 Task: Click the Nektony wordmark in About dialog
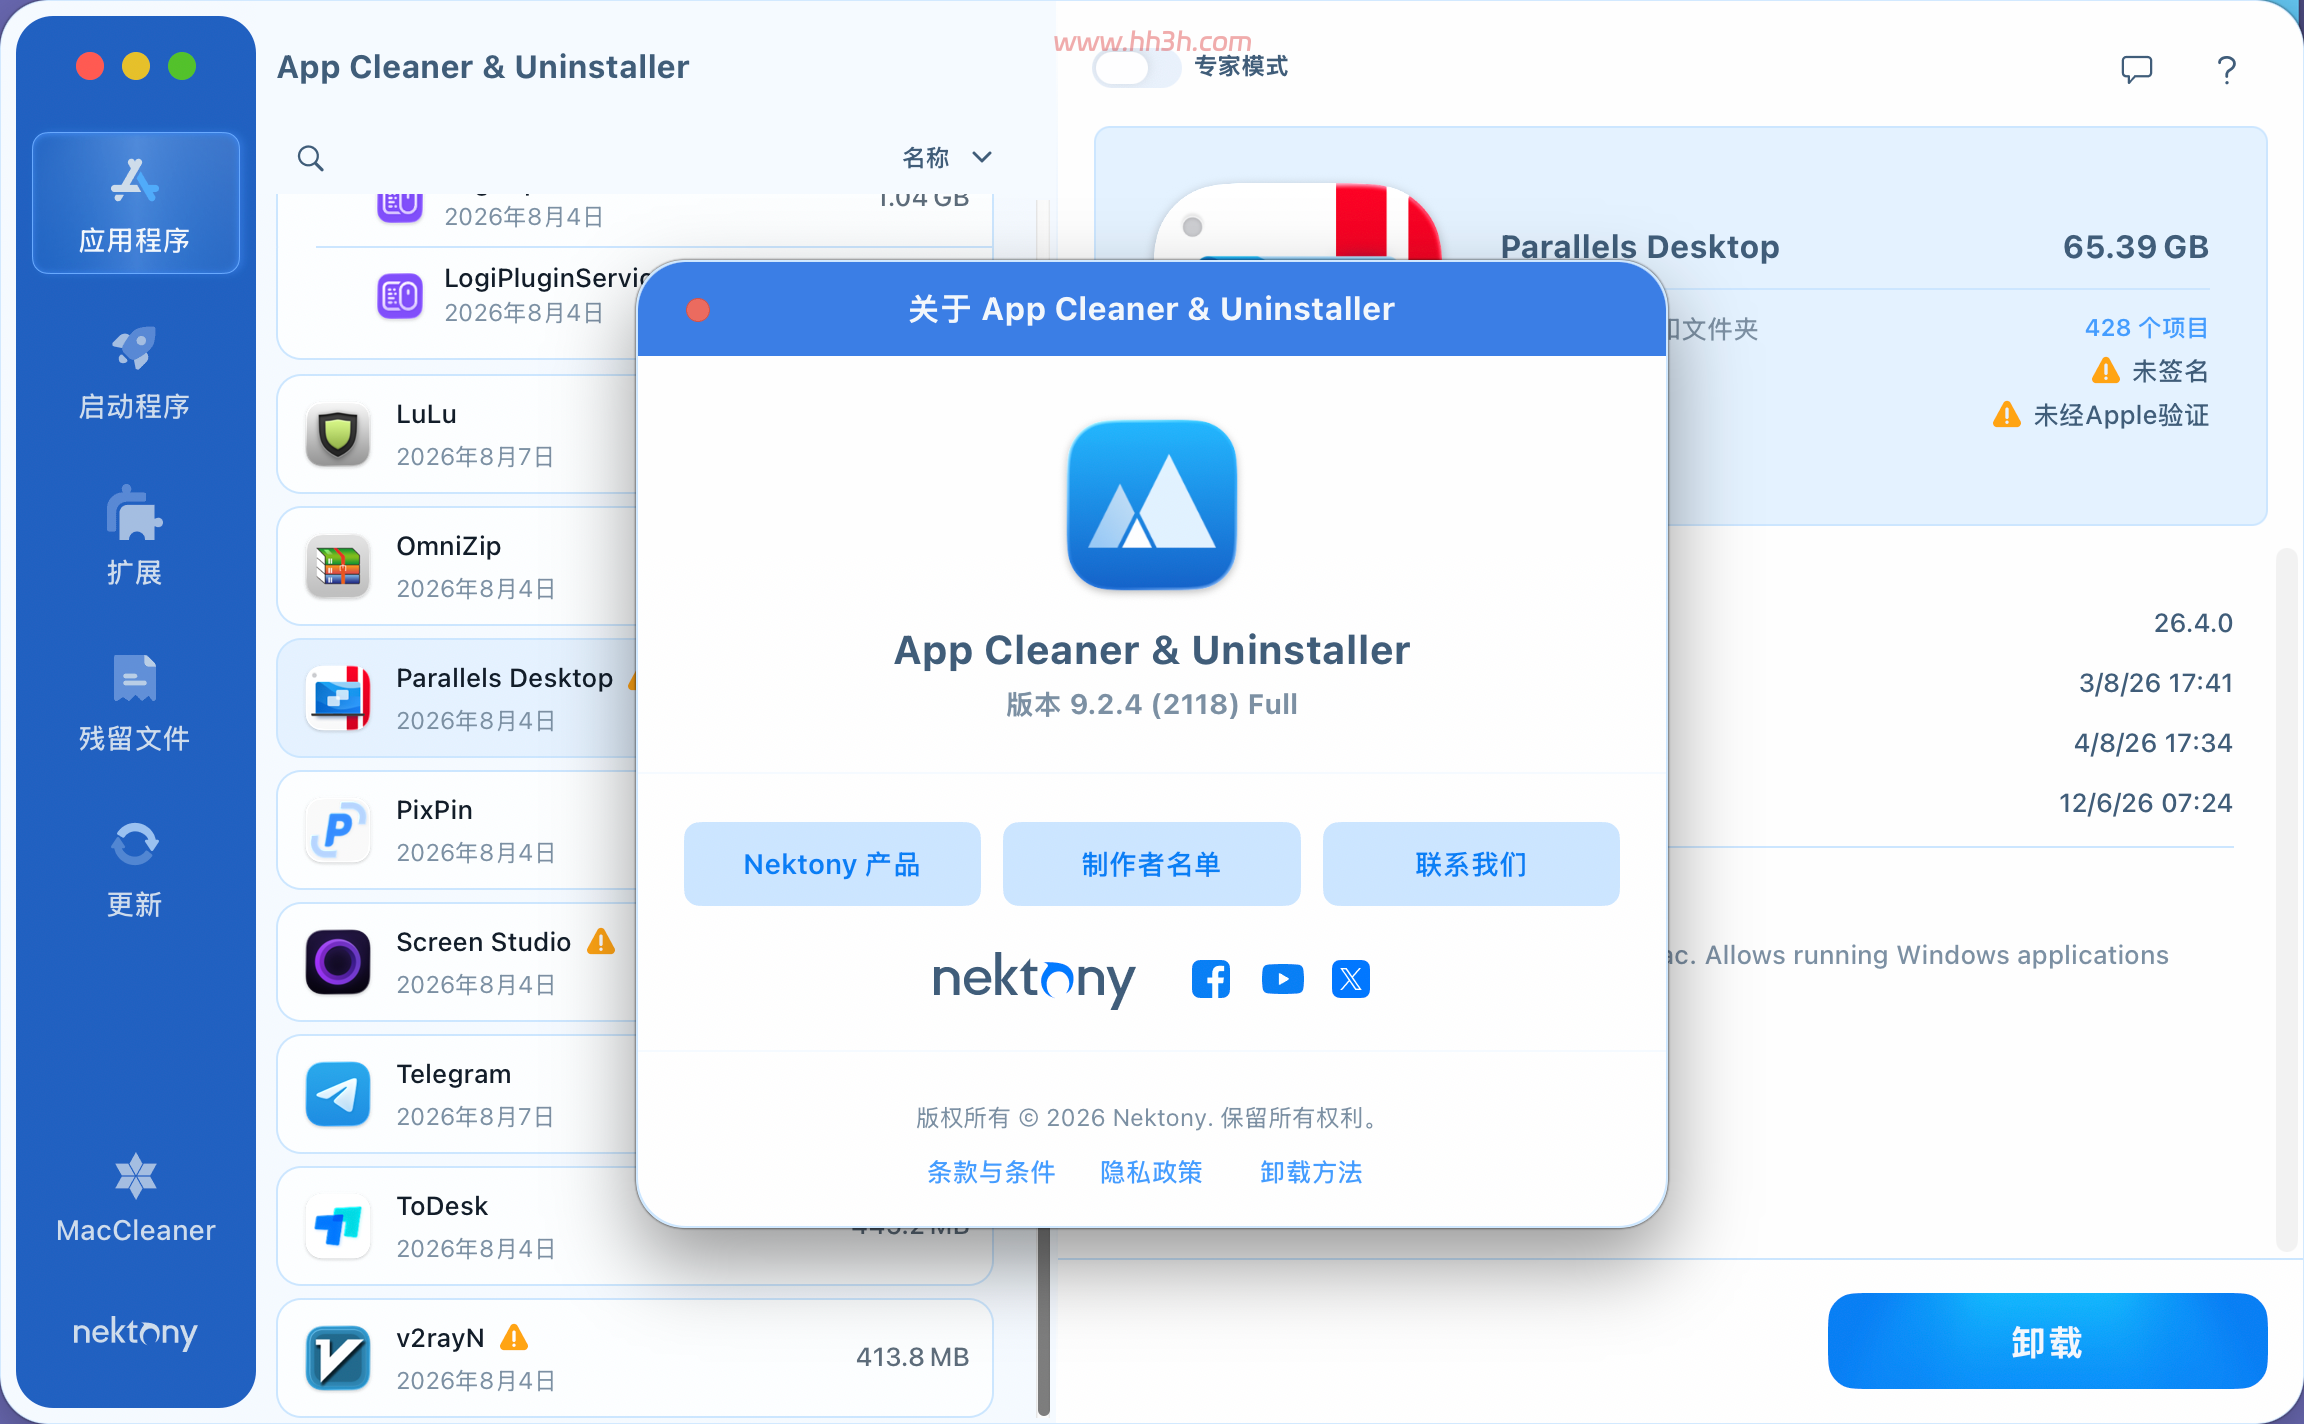click(x=1034, y=979)
